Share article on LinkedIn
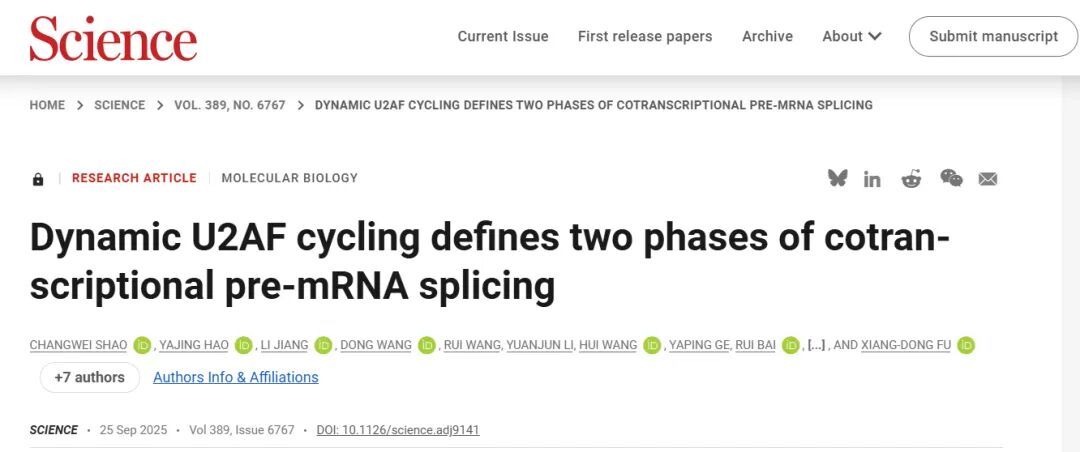The width and height of the screenshot is (1080, 452). click(x=873, y=179)
